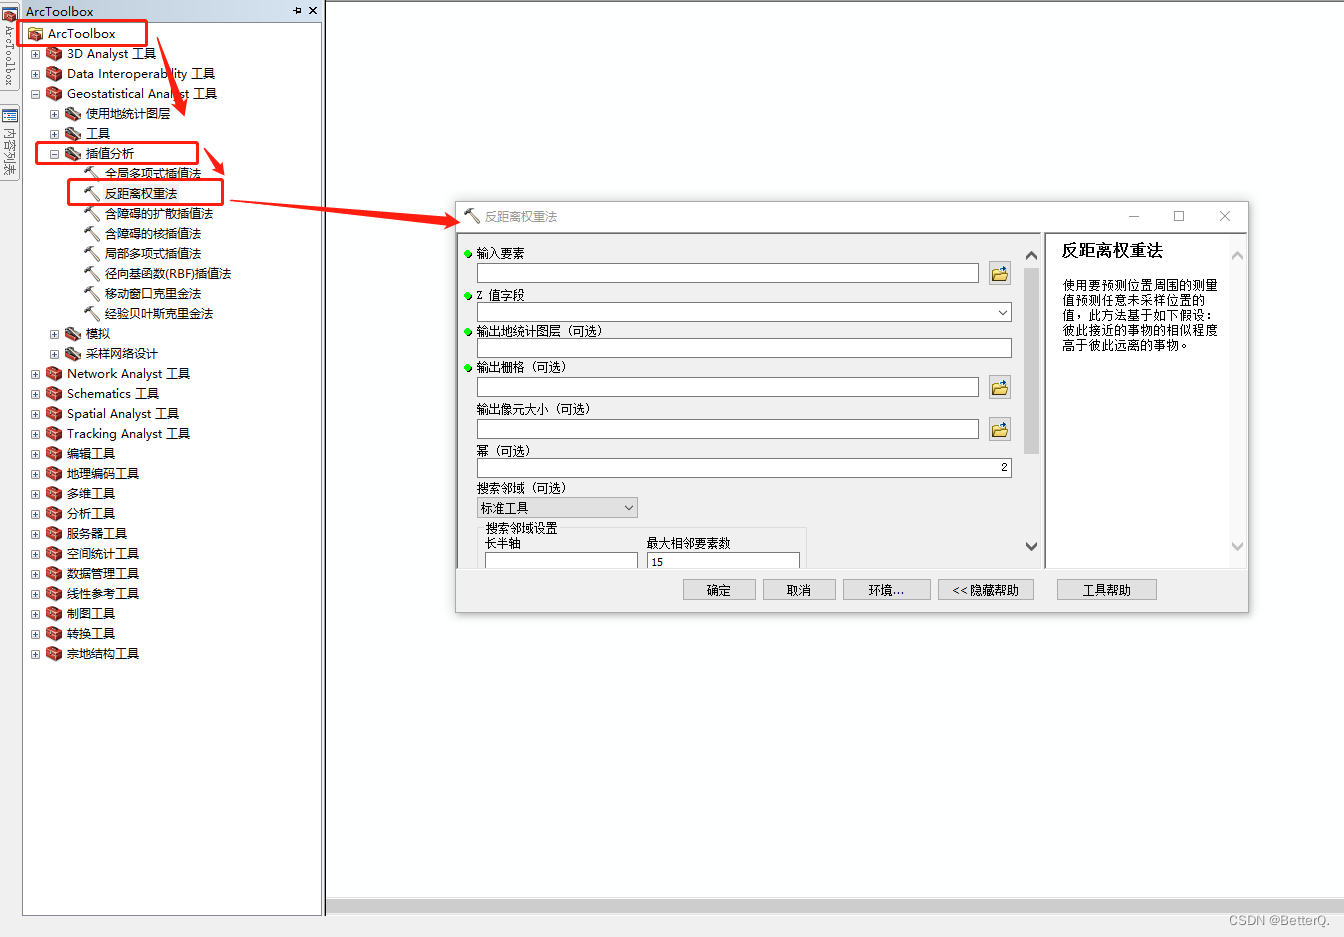The height and width of the screenshot is (937, 1344).
Task: Expand the 模拟 toolset
Action: 54,334
